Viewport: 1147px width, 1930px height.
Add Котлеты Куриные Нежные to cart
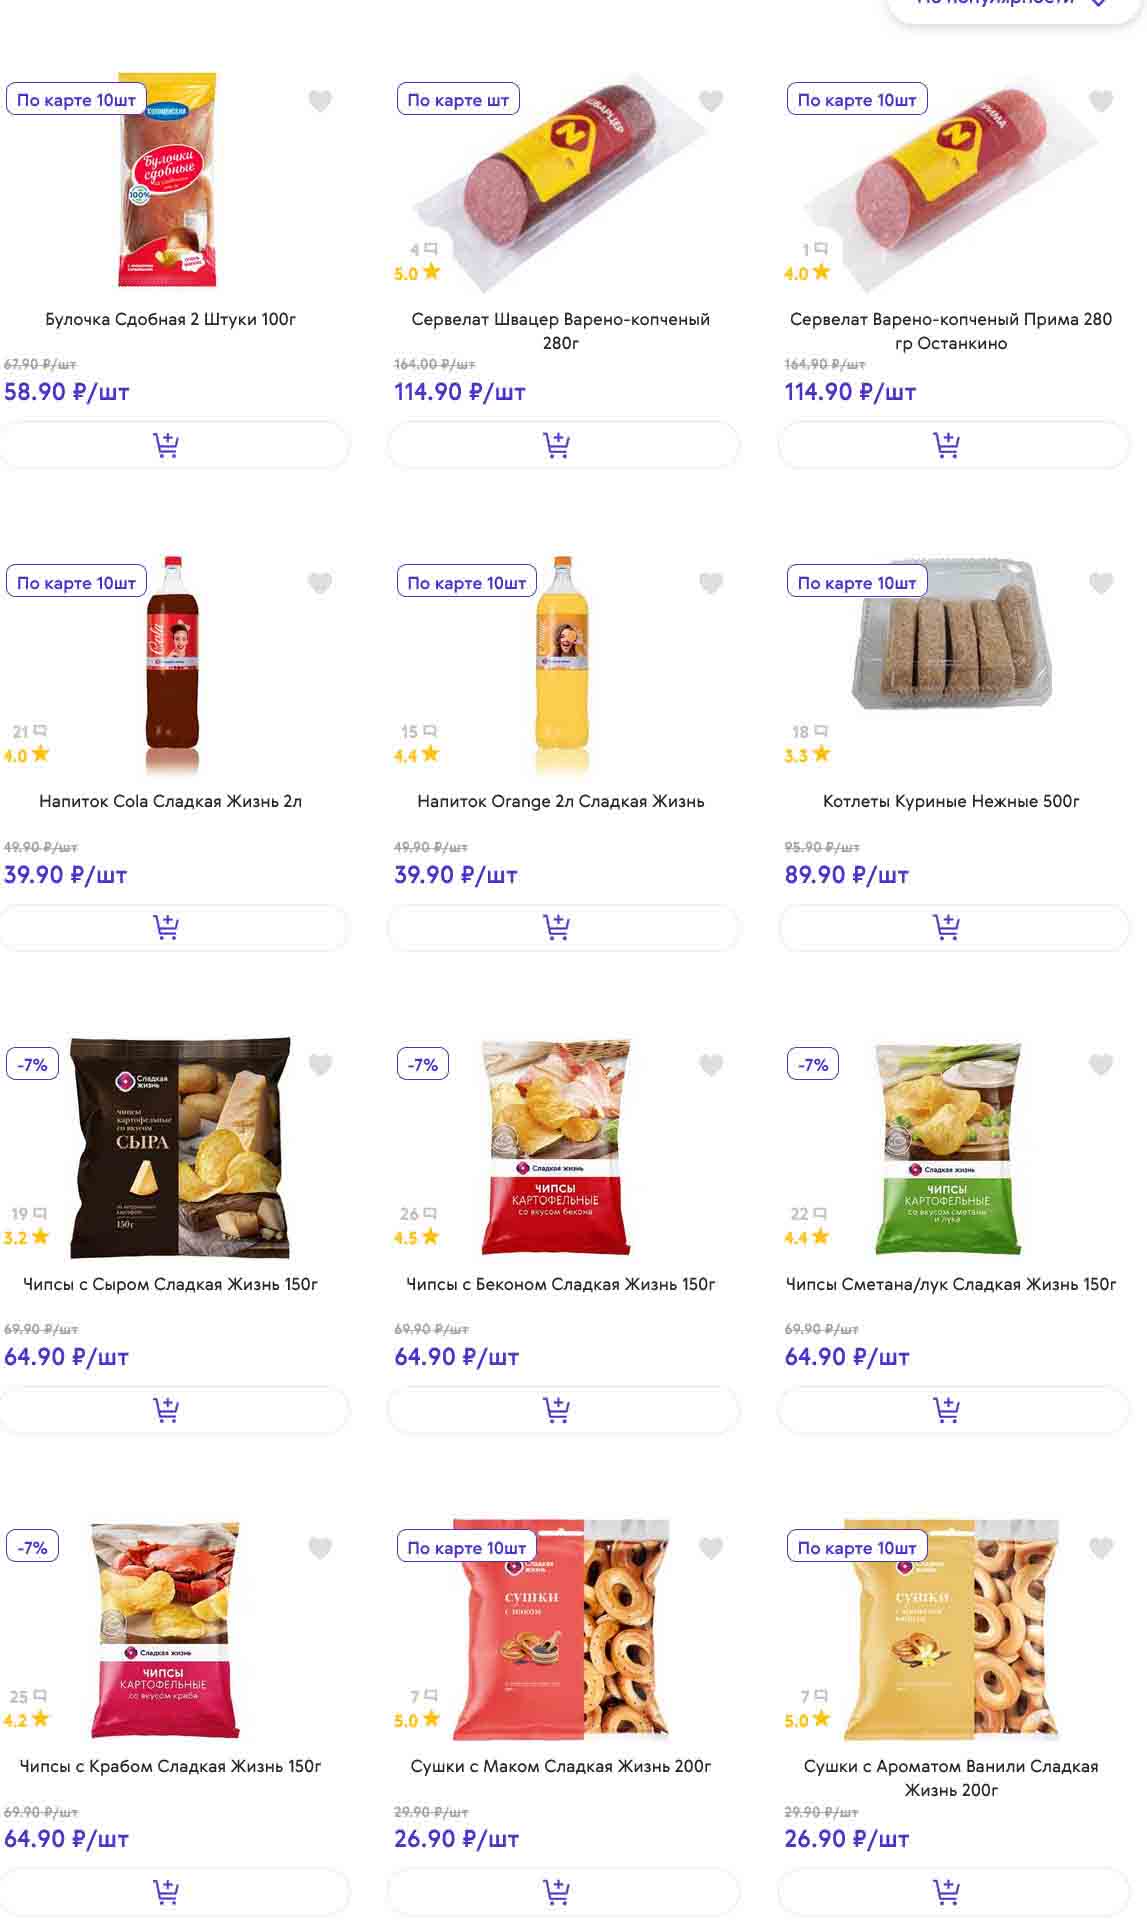[946, 927]
